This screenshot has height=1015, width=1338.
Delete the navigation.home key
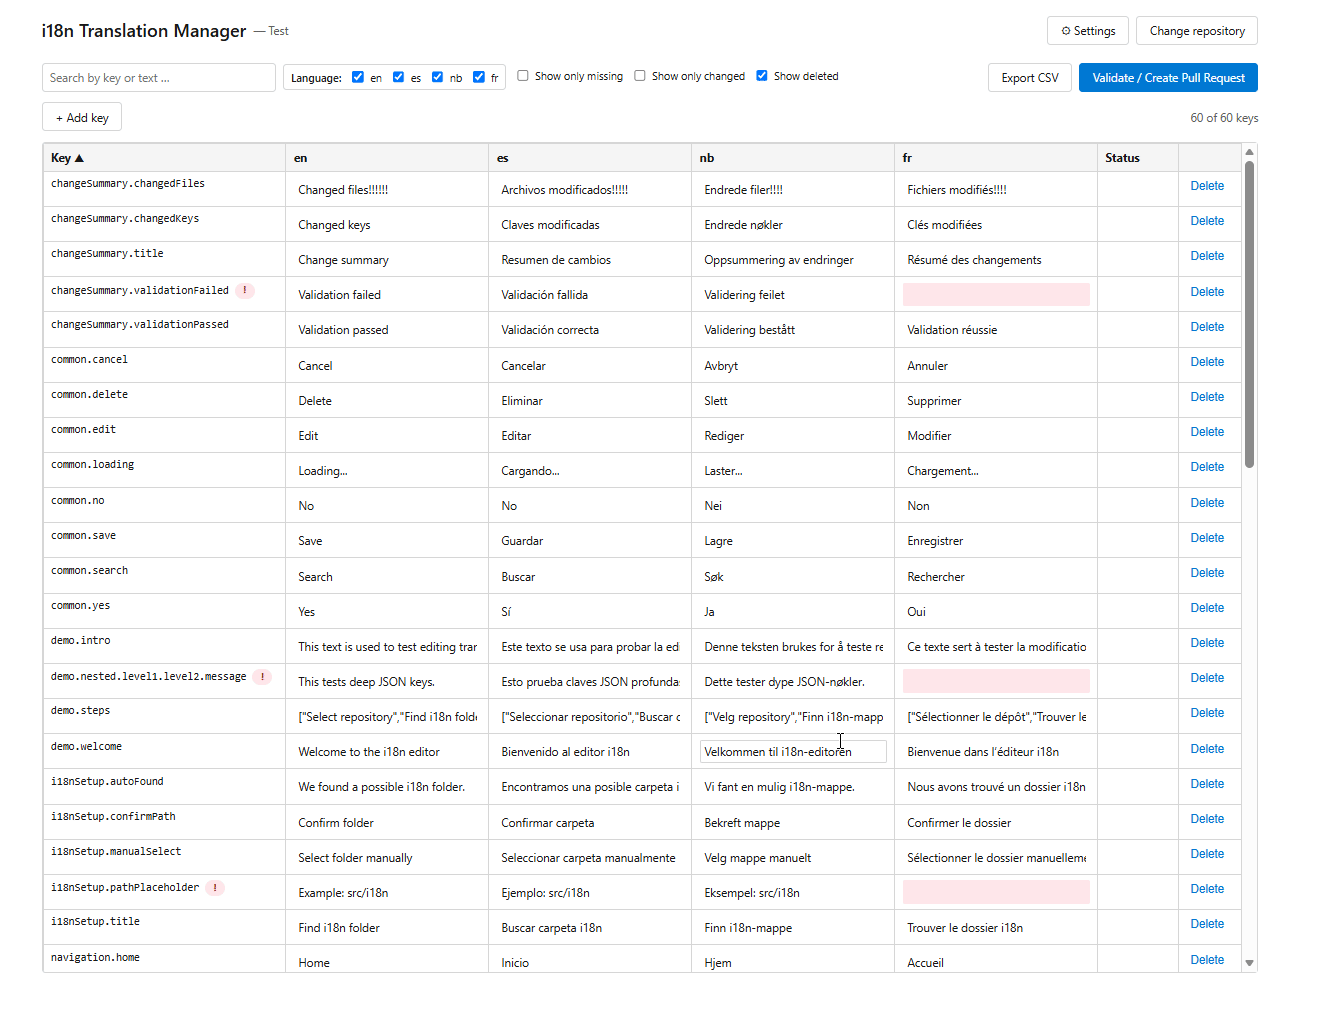(1207, 960)
